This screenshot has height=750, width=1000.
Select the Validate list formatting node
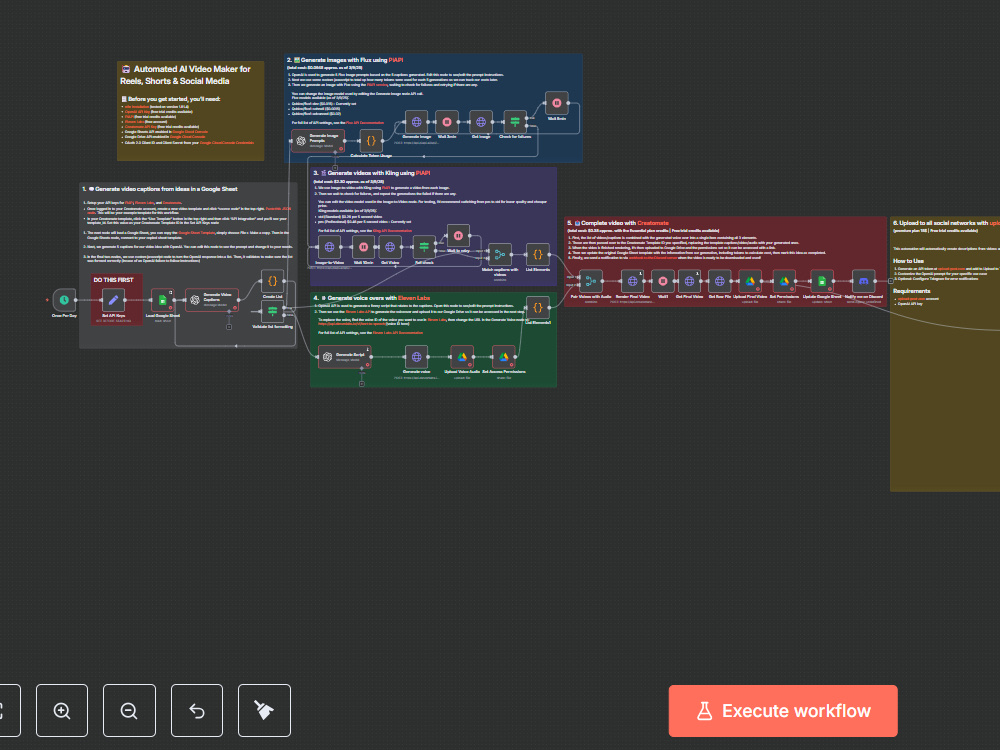point(272,311)
